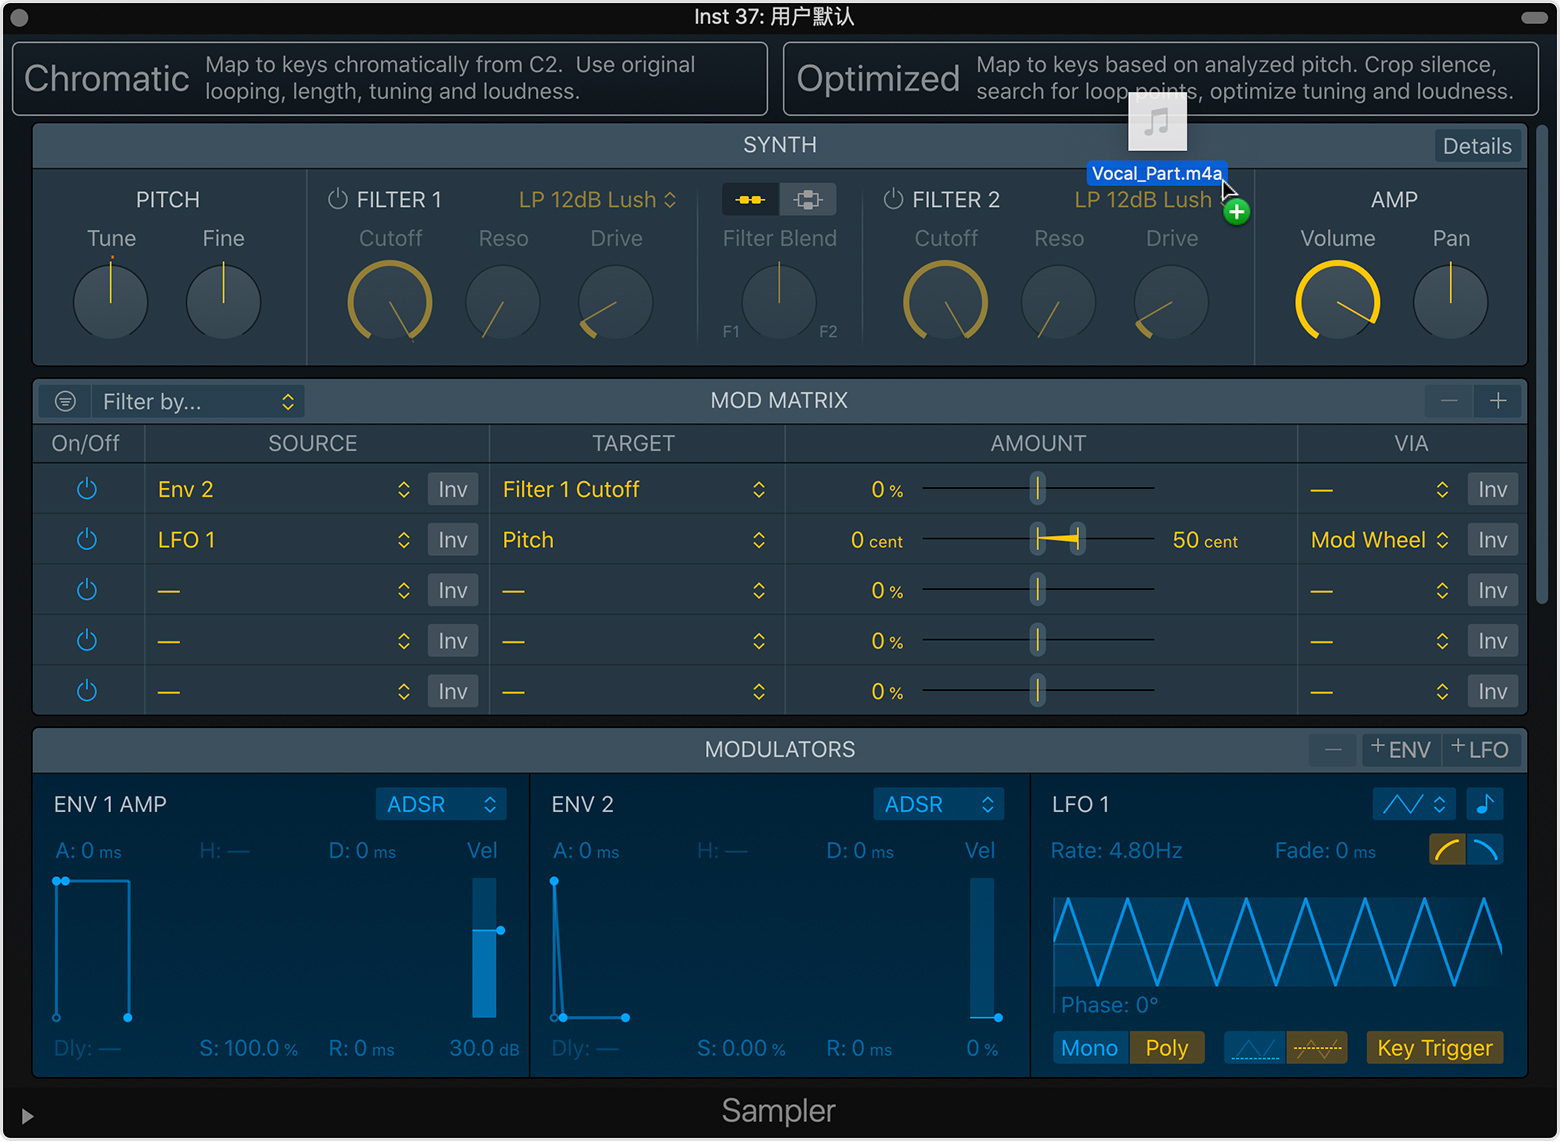Click the Env 2 amount slider
The height and width of the screenshot is (1142, 1560).
(1038, 489)
